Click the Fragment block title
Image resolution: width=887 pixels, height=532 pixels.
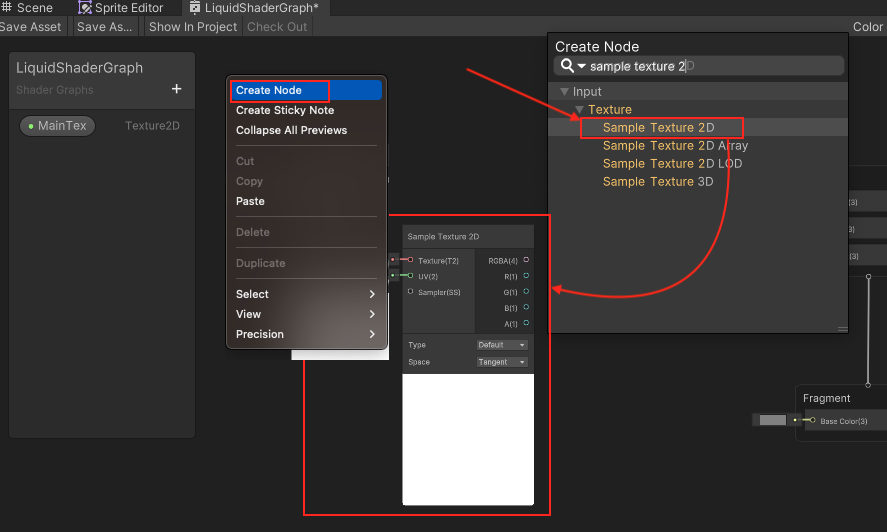[826, 398]
